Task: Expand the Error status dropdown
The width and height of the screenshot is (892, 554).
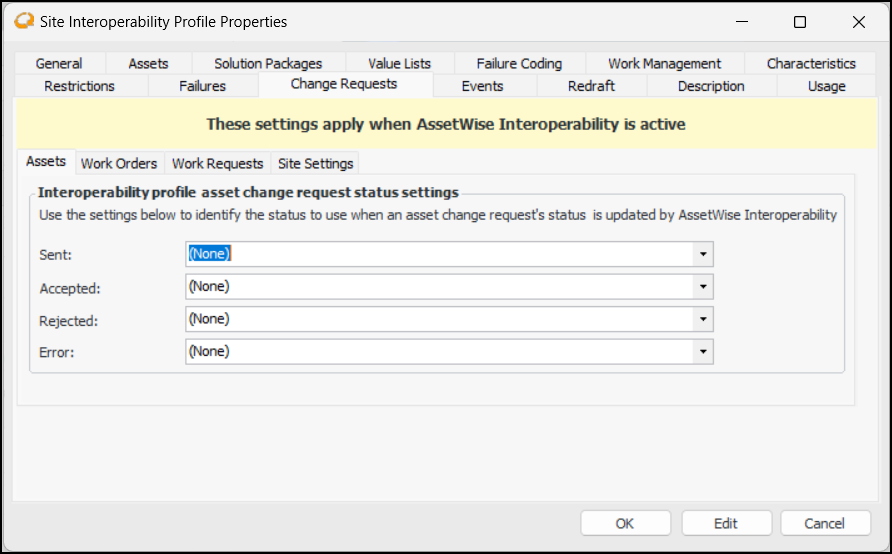Action: tap(703, 352)
